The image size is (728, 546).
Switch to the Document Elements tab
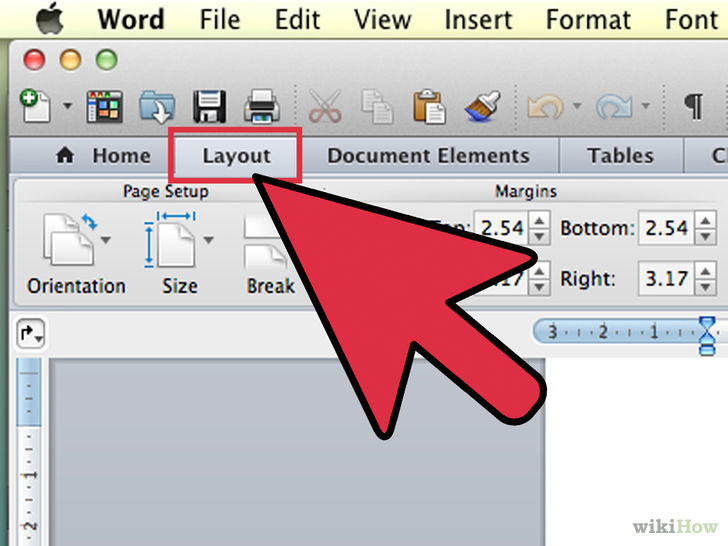pos(428,156)
